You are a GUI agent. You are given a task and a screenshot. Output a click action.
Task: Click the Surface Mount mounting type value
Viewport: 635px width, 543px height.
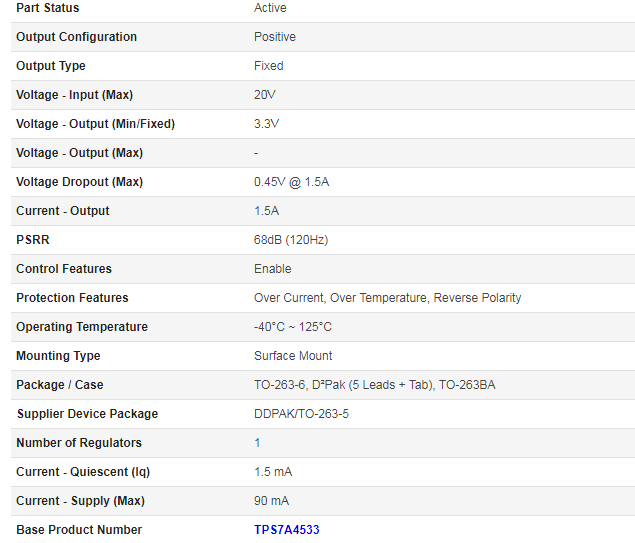coord(293,356)
